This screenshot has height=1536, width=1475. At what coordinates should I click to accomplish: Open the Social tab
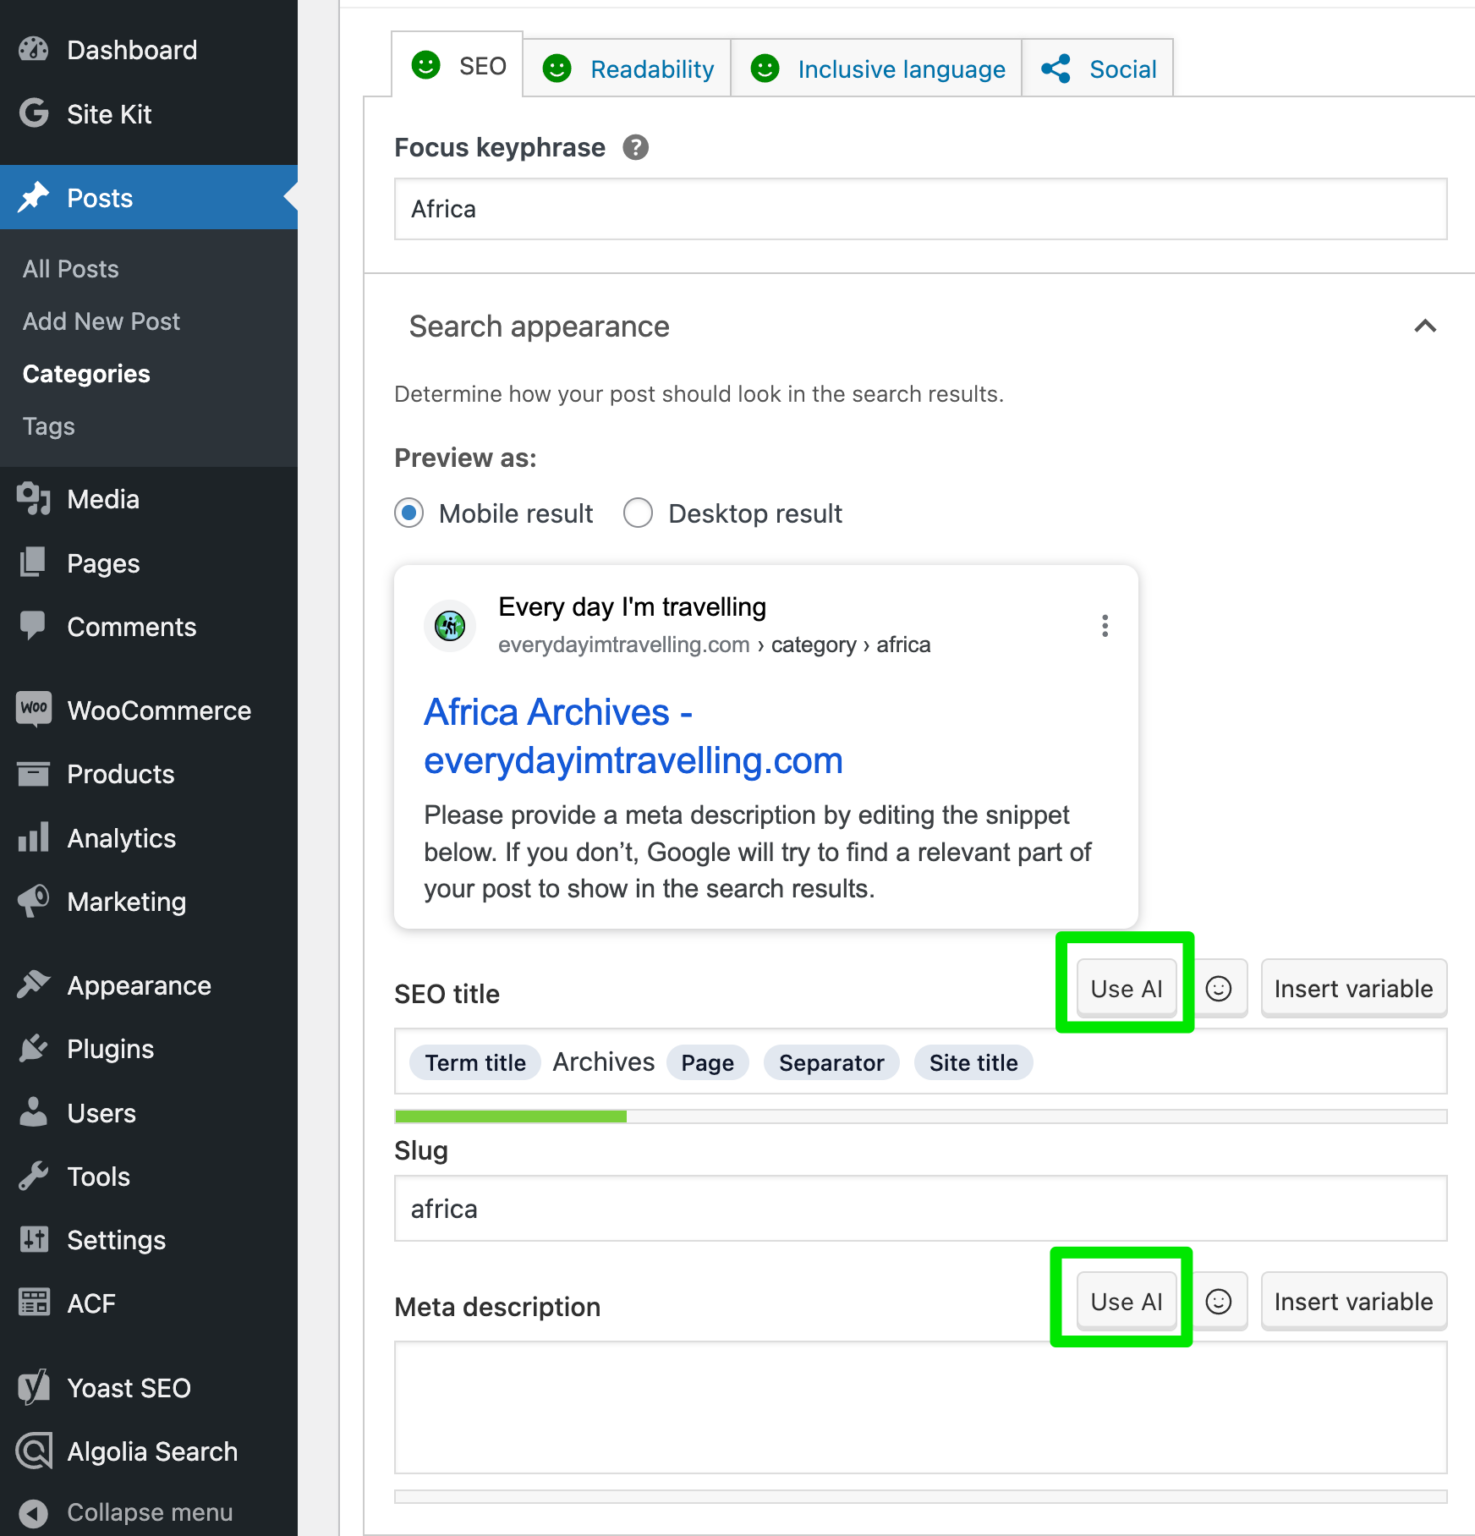point(1122,68)
